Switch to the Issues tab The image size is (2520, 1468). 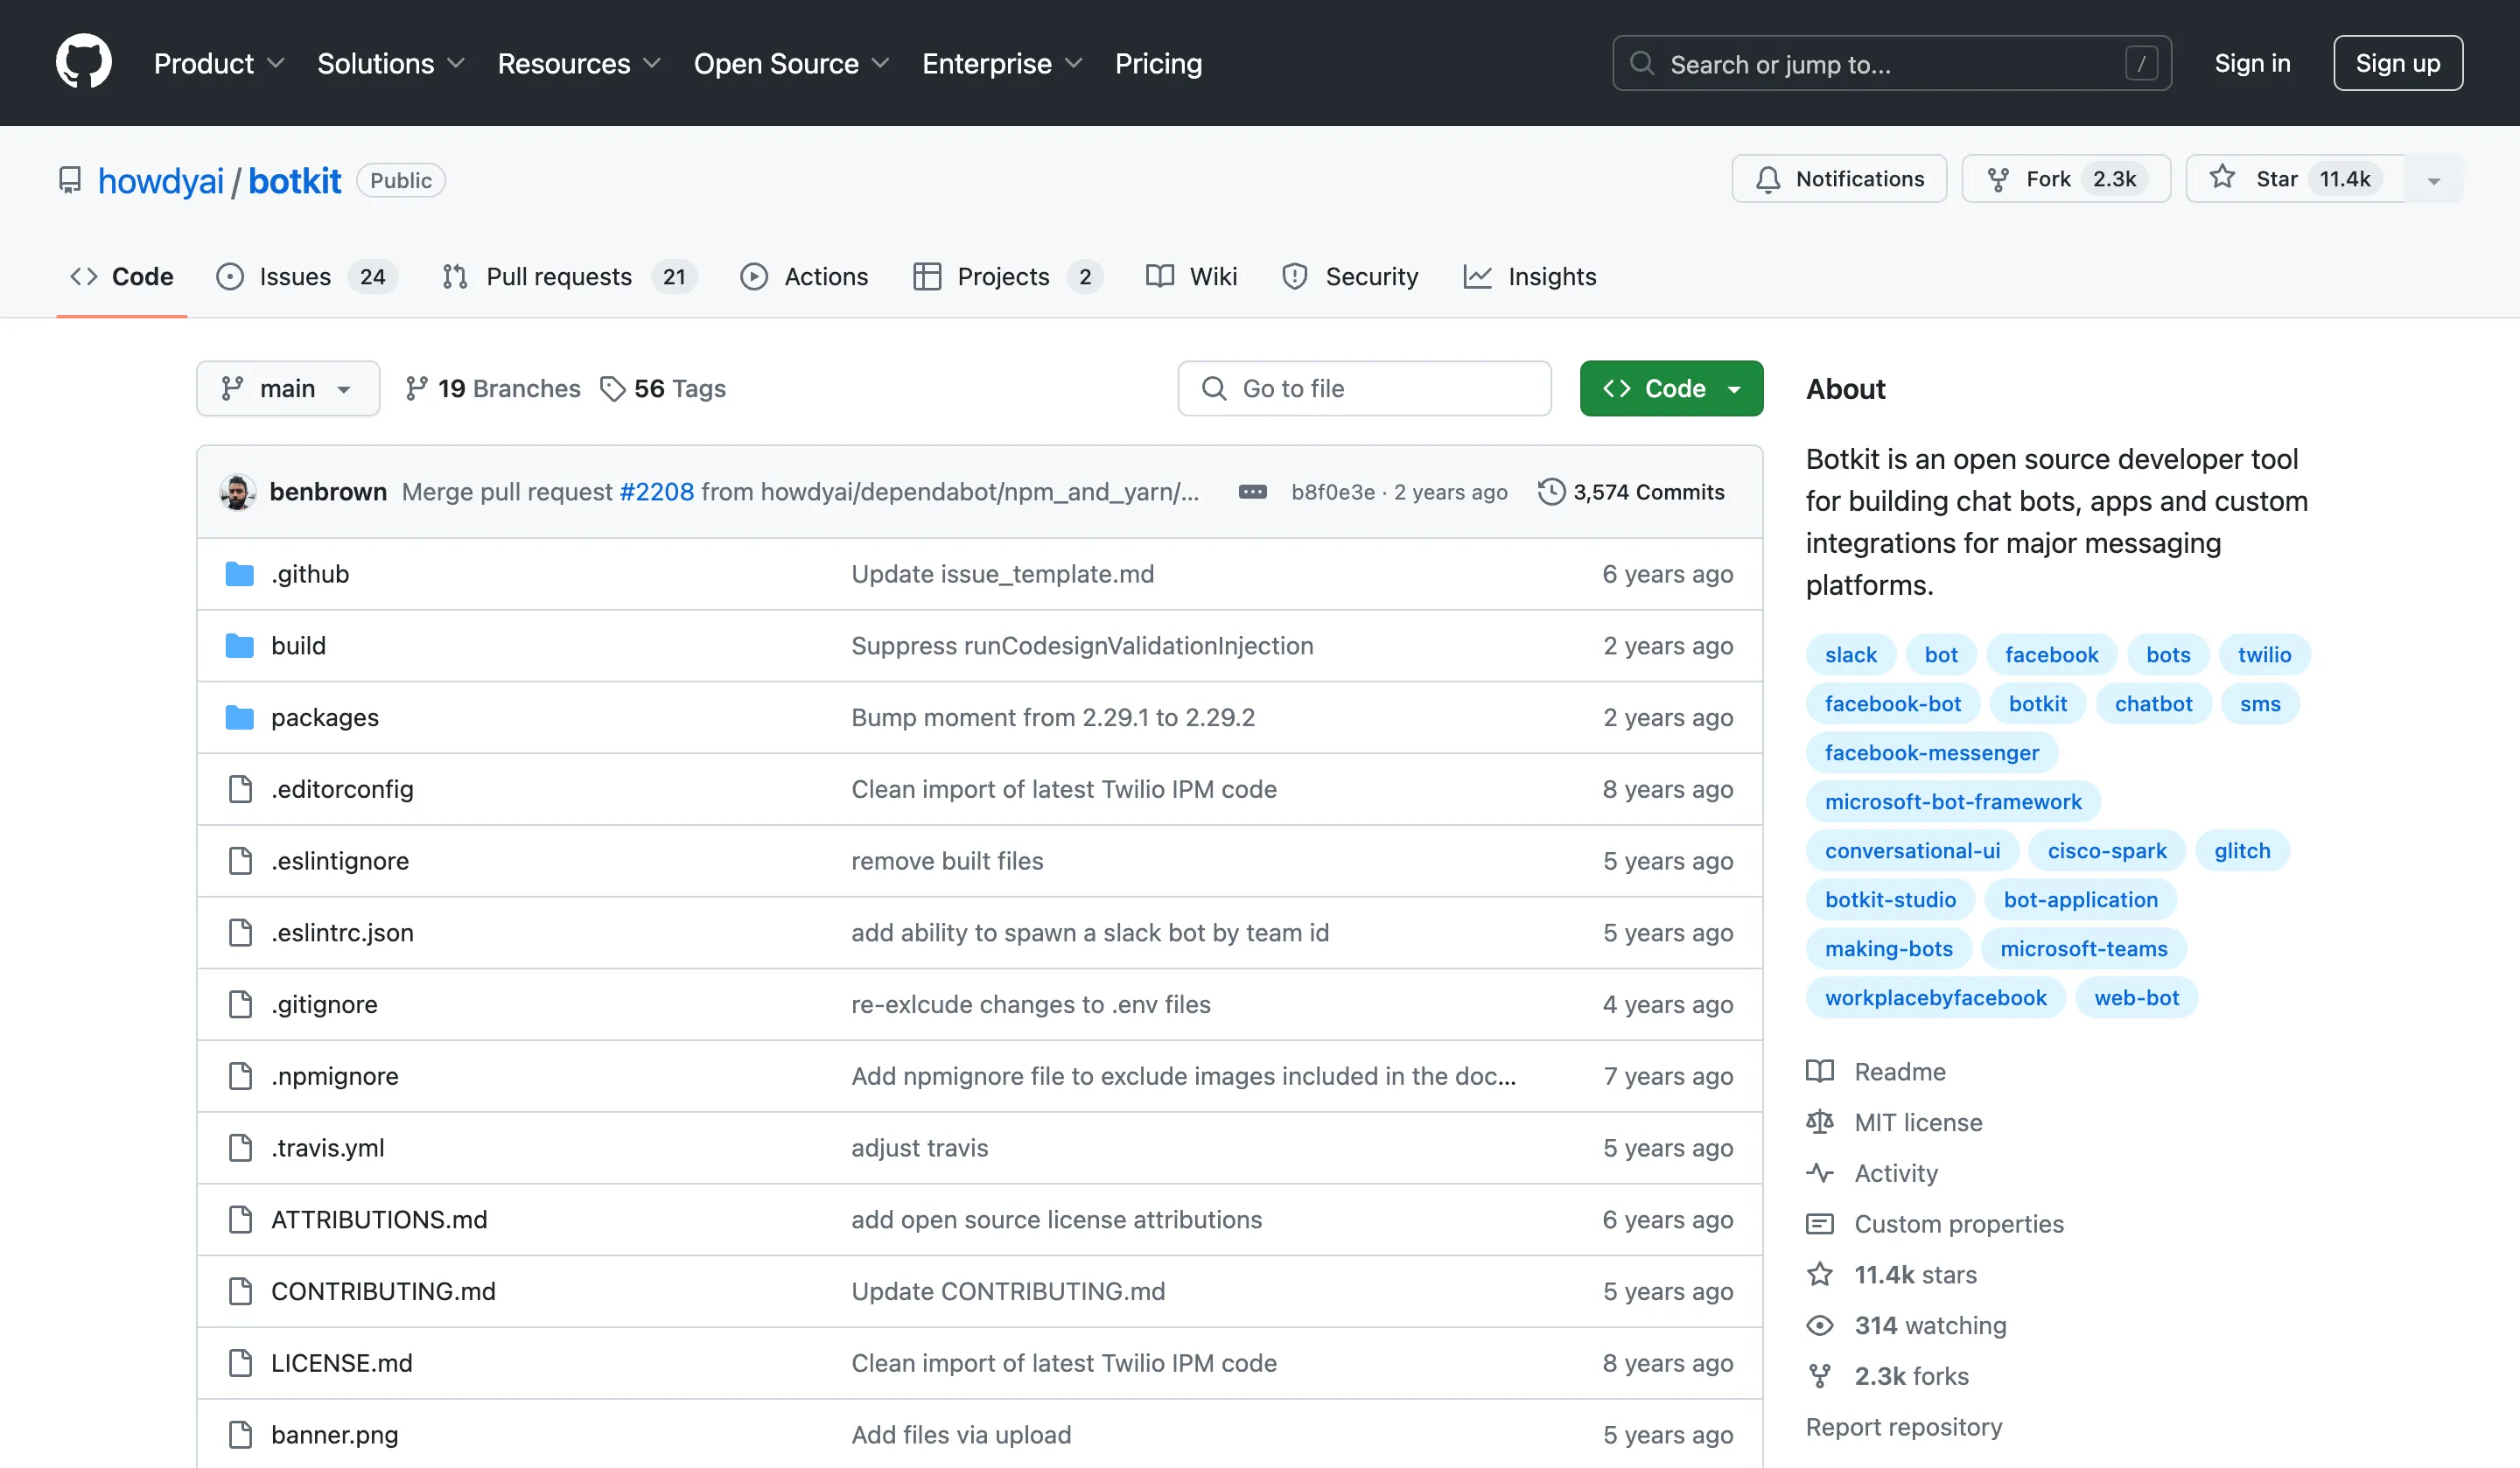click(295, 276)
